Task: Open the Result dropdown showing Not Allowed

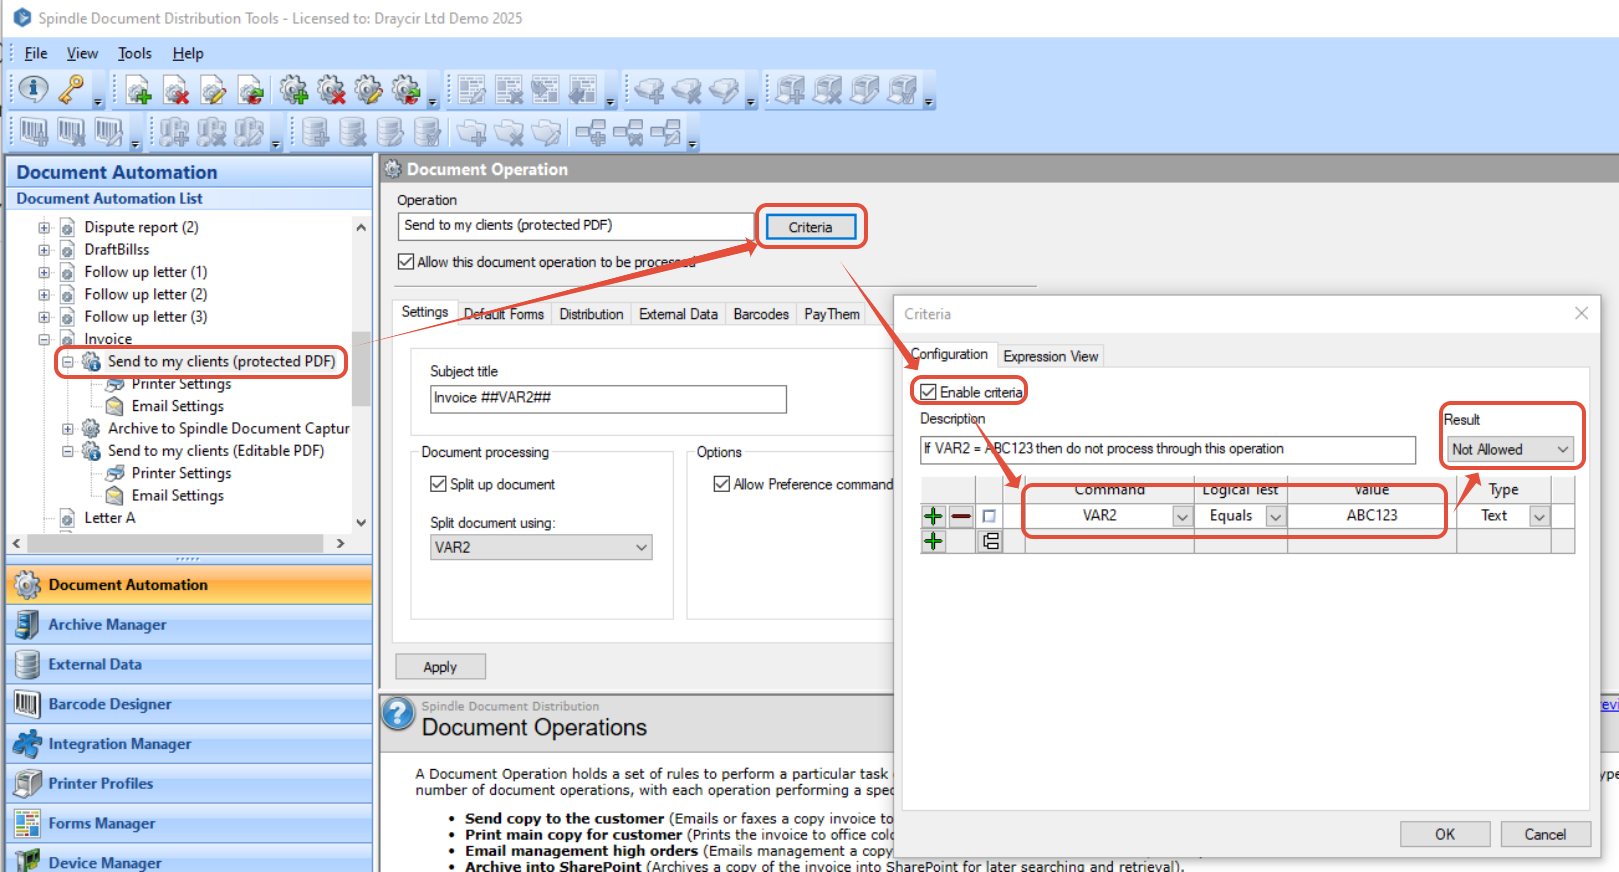Action: tap(1510, 449)
